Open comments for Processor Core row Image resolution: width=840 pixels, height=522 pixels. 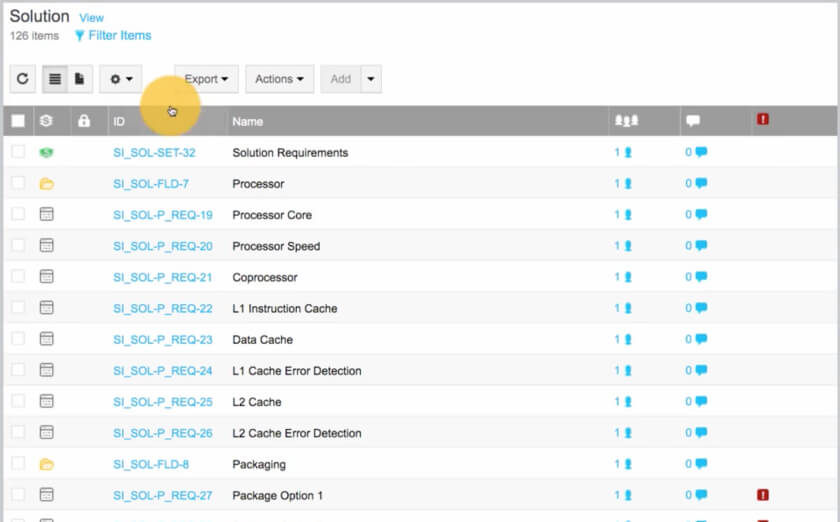(696, 215)
